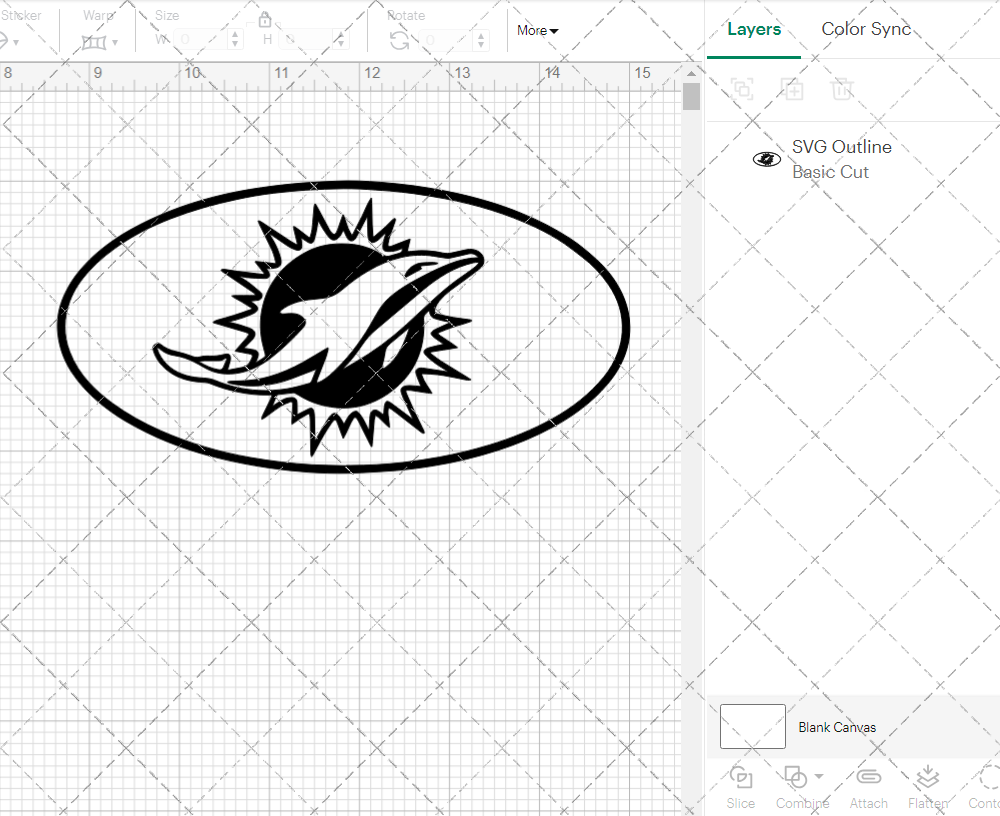Click the Rotate stepper arrows
Image resolution: width=1000 pixels, height=816 pixels.
pyautogui.click(x=481, y=40)
